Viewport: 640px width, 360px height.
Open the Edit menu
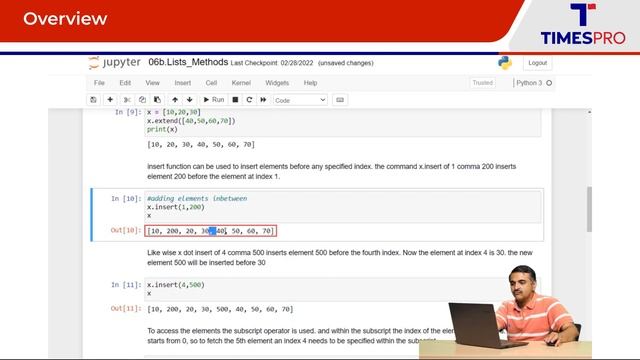click(125, 83)
